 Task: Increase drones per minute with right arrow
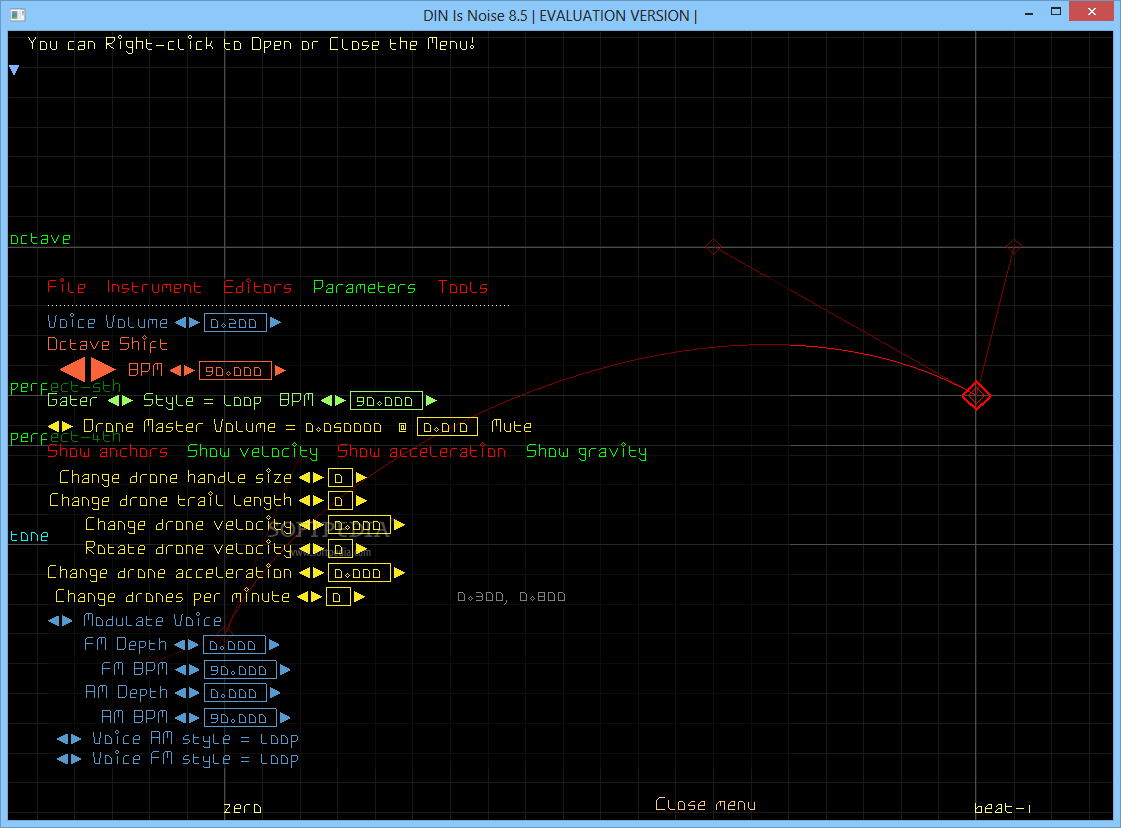[359, 596]
